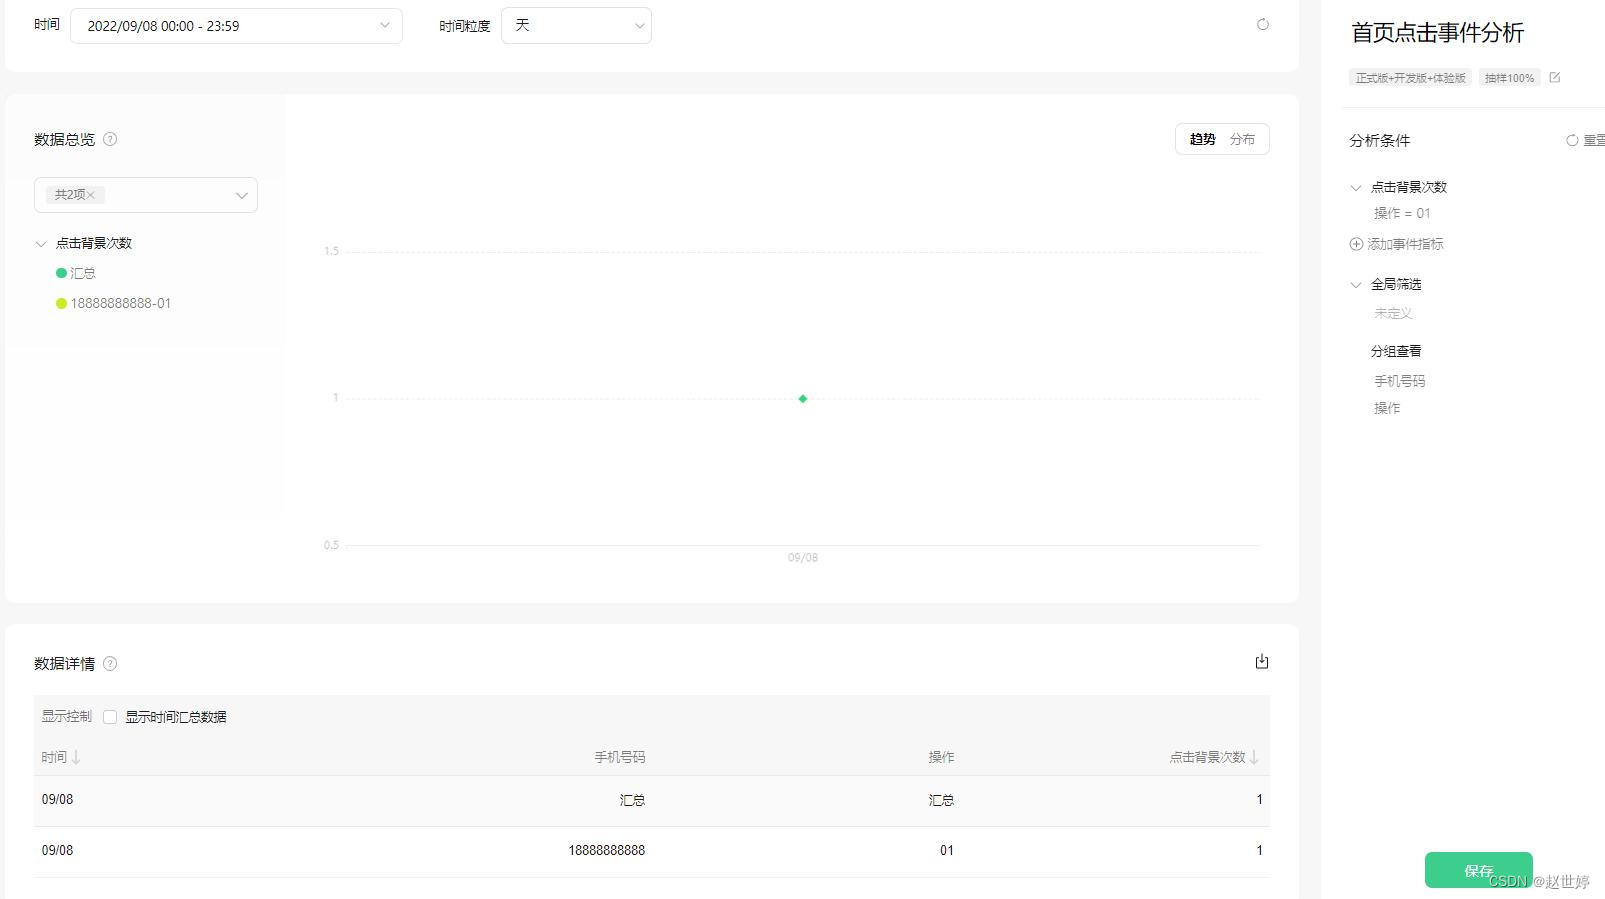Click the 09/08 x-axis label on chart
This screenshot has width=1605, height=899.
pyautogui.click(x=803, y=558)
